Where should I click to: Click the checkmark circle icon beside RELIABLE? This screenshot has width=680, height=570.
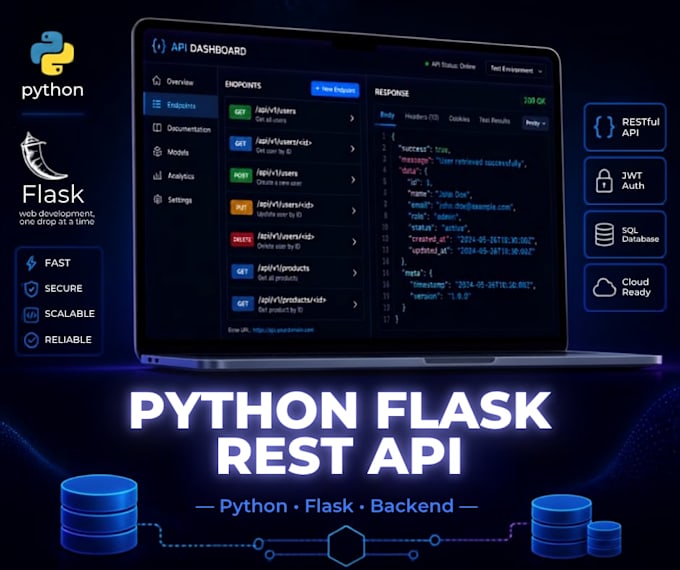31,340
